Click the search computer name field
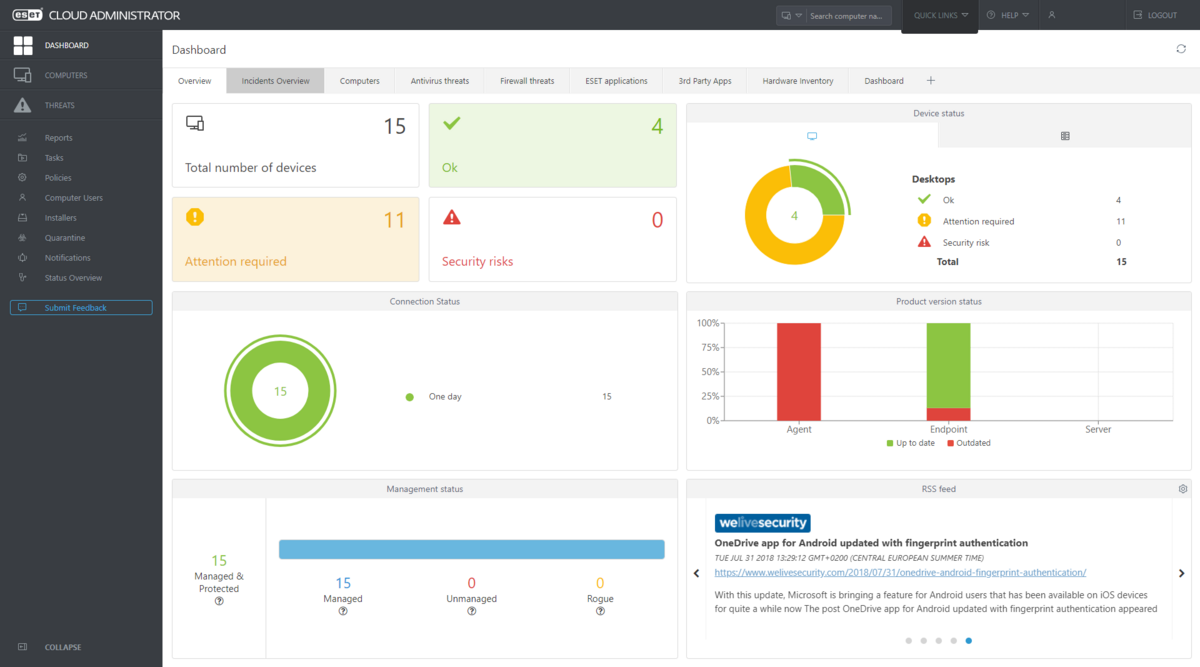The image size is (1200, 667). point(848,16)
